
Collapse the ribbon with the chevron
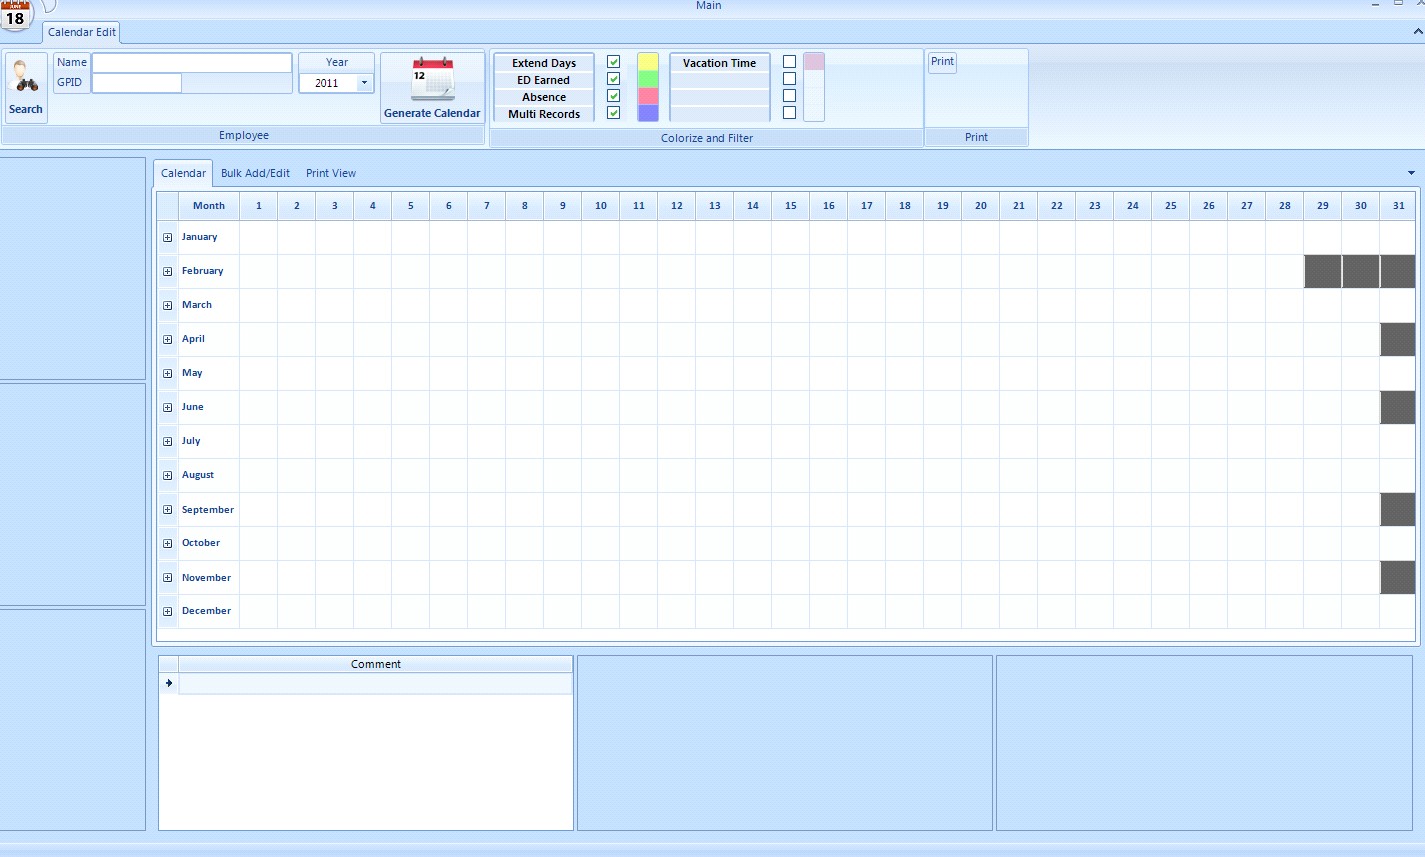(1417, 31)
